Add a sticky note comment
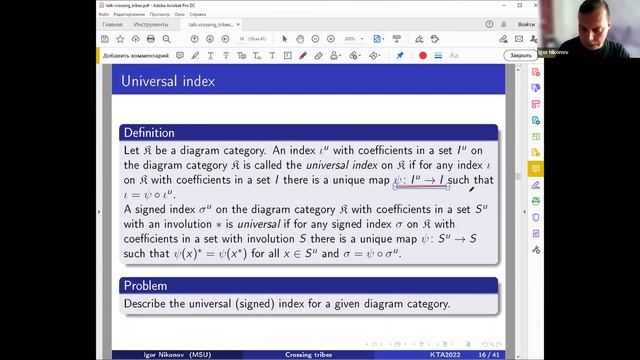Viewport: 640px width, 360px height. click(x=180, y=56)
